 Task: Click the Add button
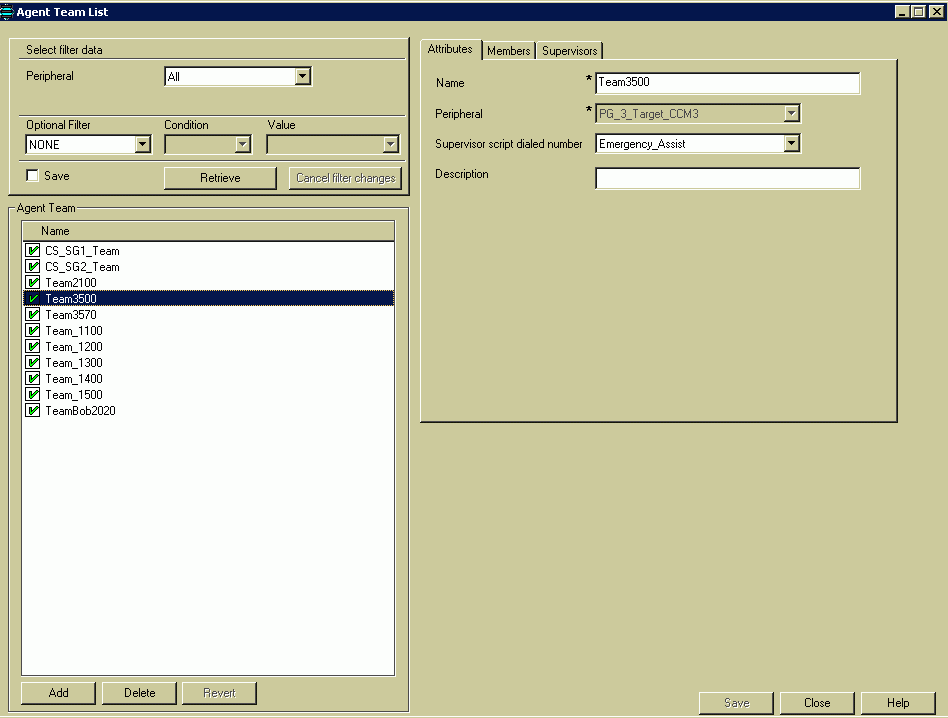(58, 693)
